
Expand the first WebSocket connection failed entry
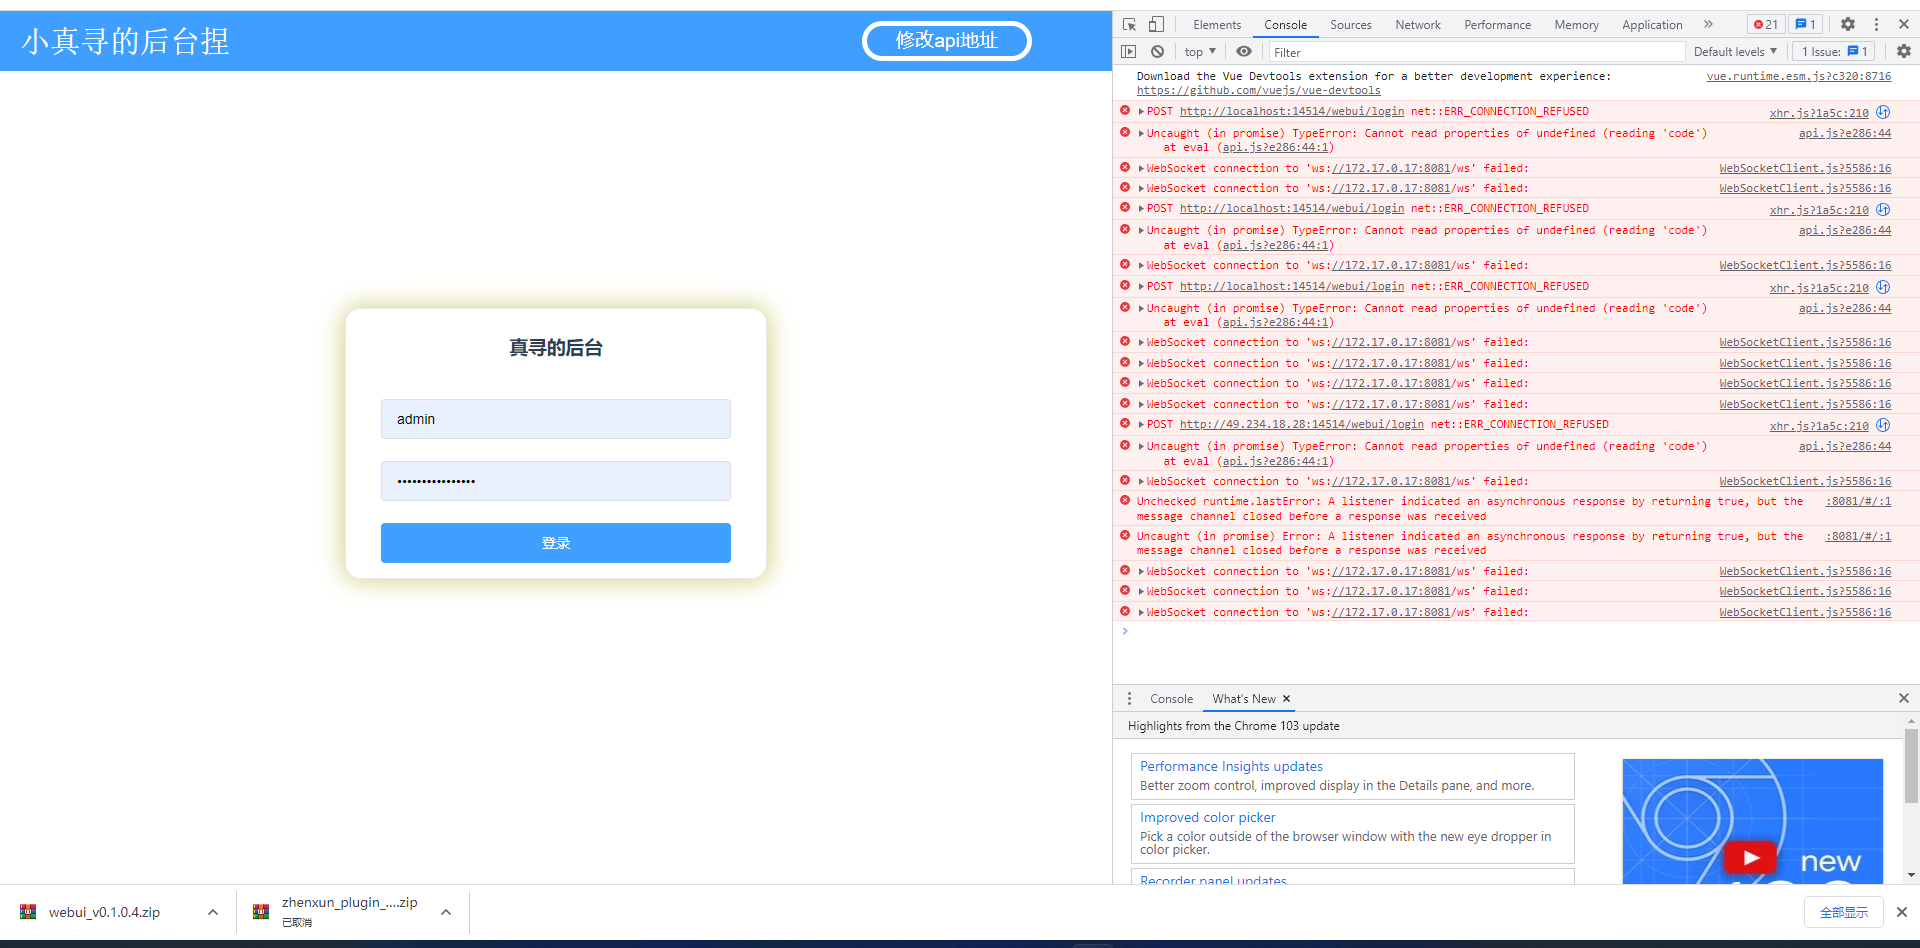(x=1141, y=168)
